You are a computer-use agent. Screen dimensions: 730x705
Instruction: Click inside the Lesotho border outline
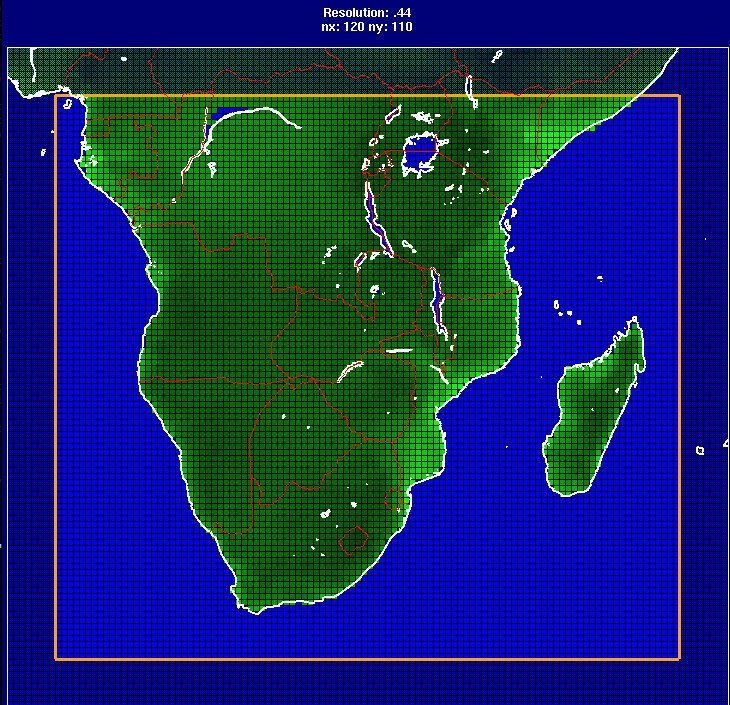(x=353, y=540)
